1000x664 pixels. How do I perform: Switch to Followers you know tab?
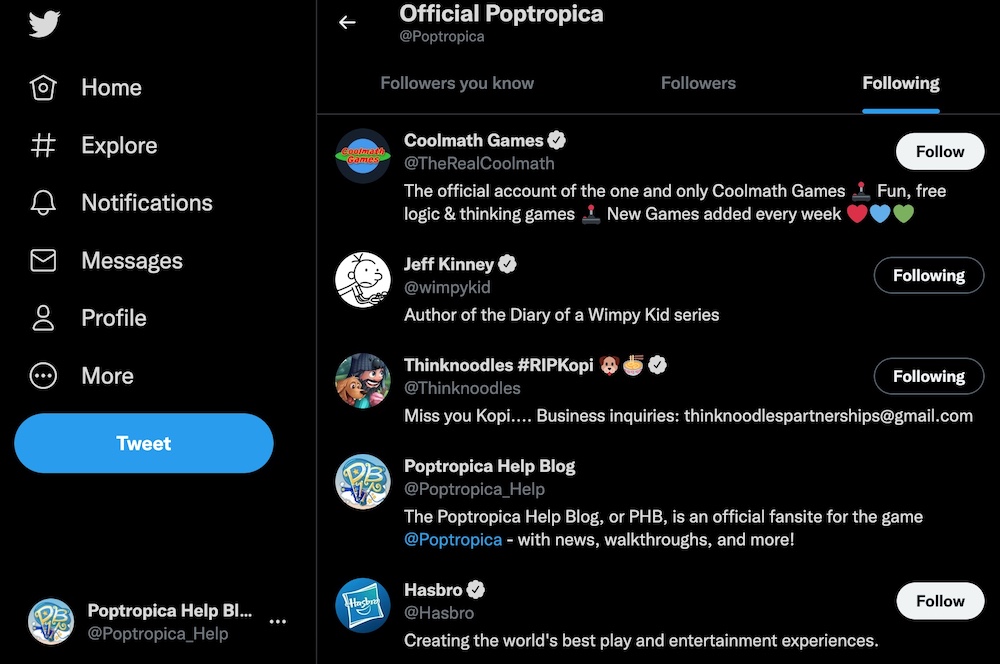pyautogui.click(x=457, y=83)
